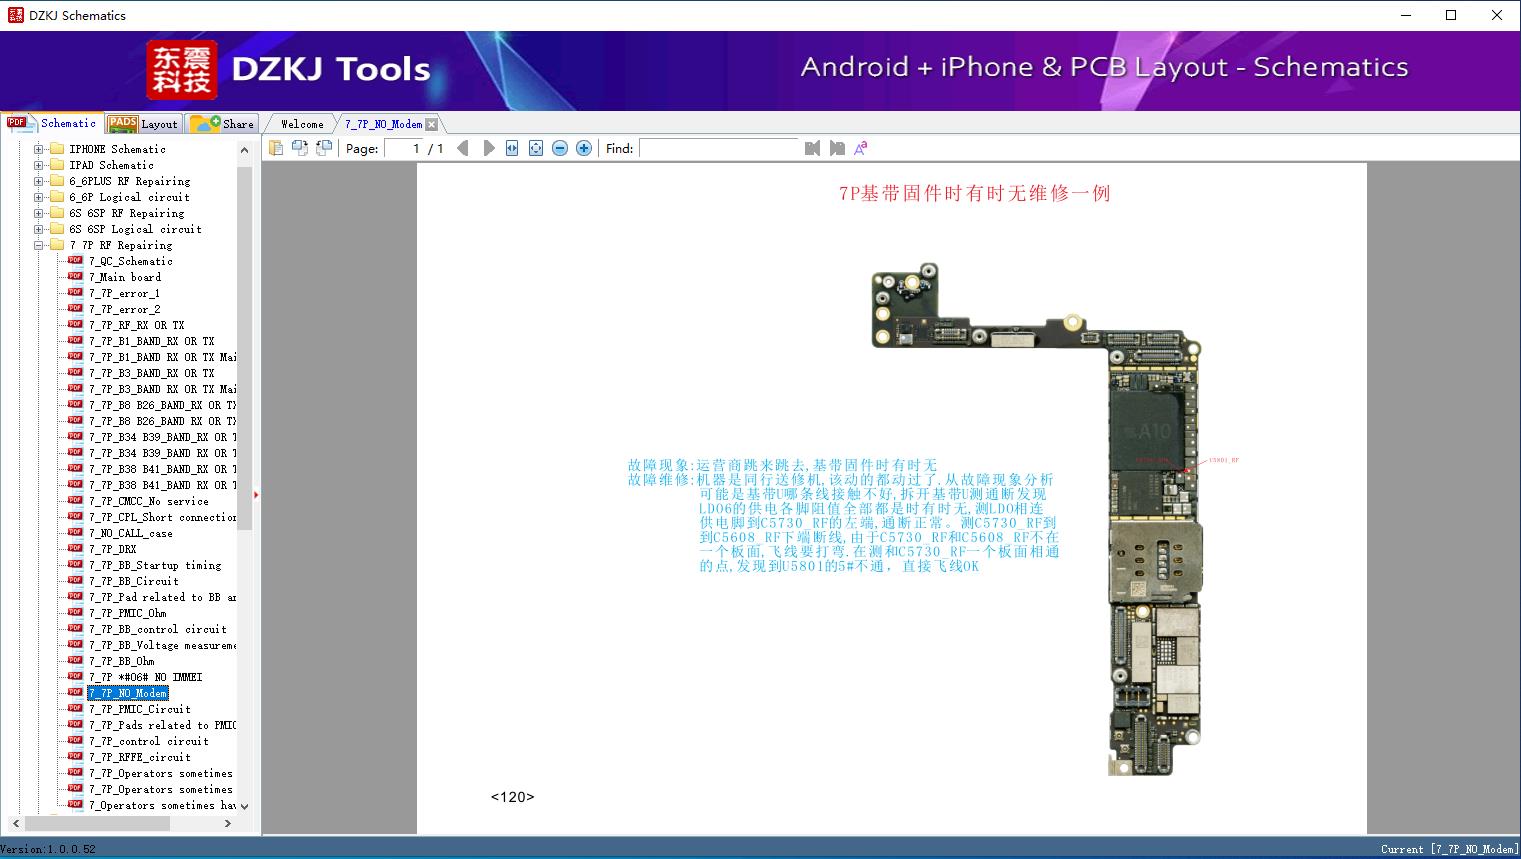This screenshot has height=859, width=1521.
Task: Click the DZKJ logo in the banner
Action: click(x=182, y=69)
